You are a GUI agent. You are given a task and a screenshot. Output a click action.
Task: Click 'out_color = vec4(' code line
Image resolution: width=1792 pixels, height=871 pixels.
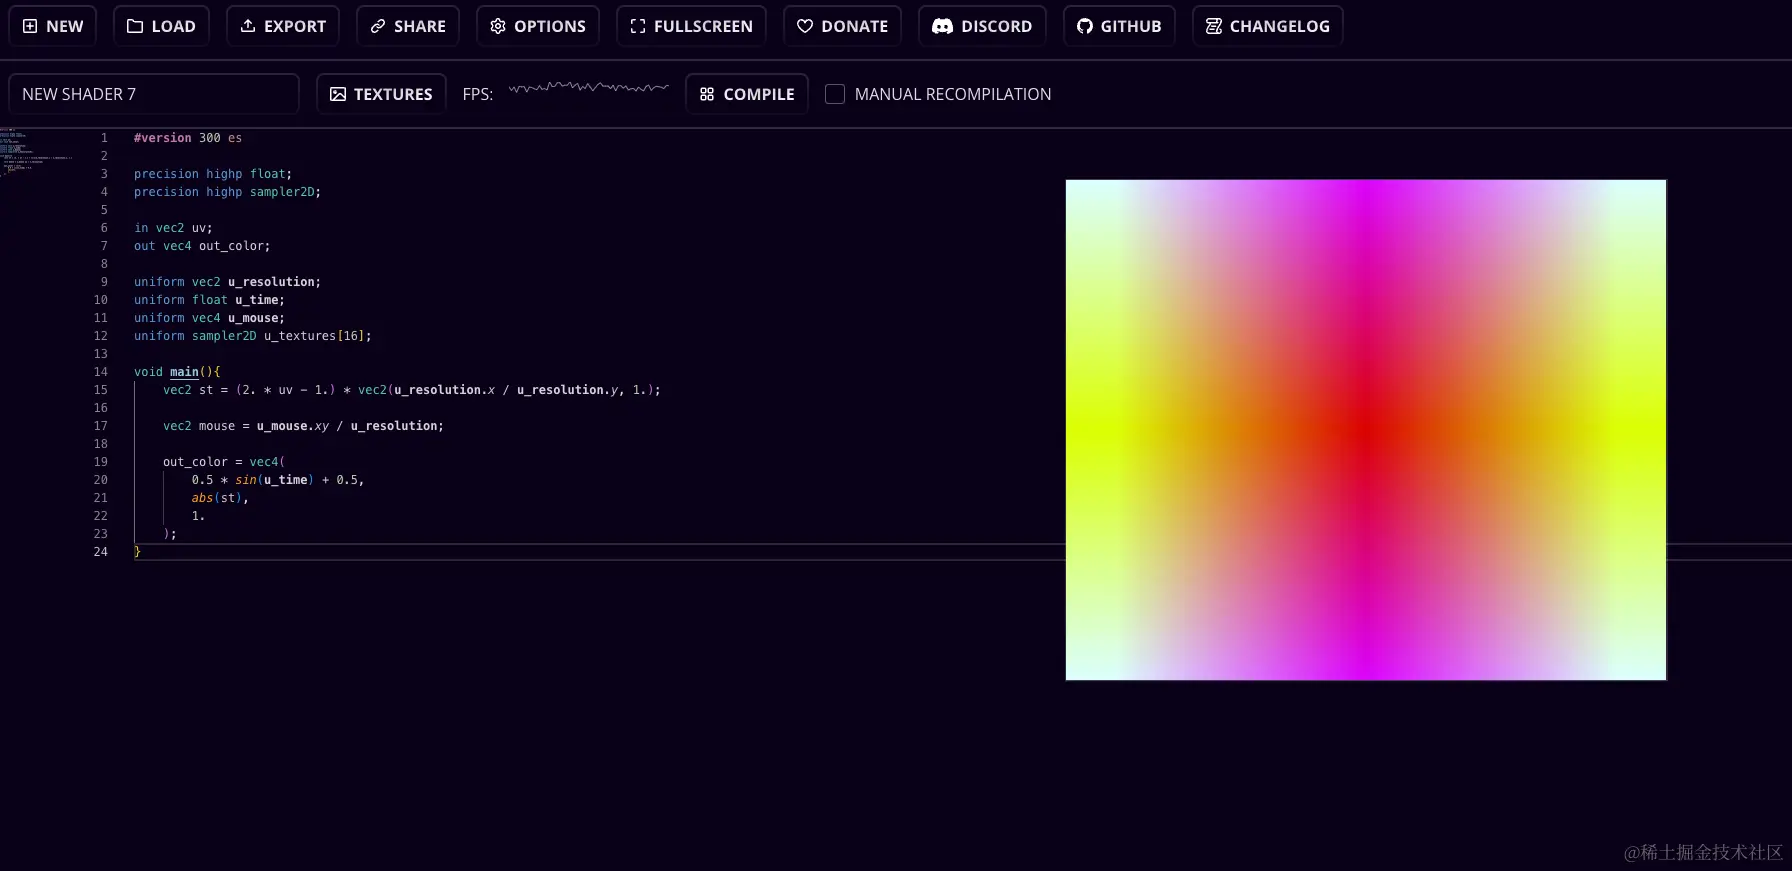(x=224, y=462)
